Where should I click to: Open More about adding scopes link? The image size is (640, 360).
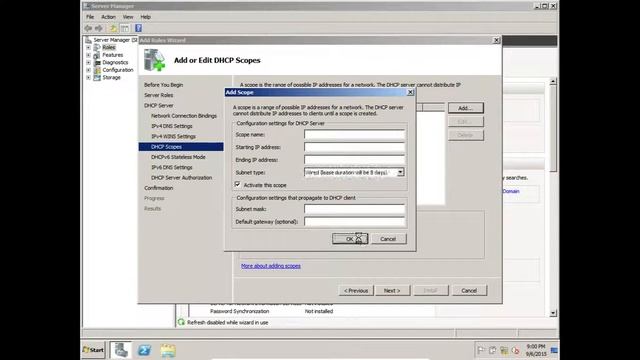point(271,266)
